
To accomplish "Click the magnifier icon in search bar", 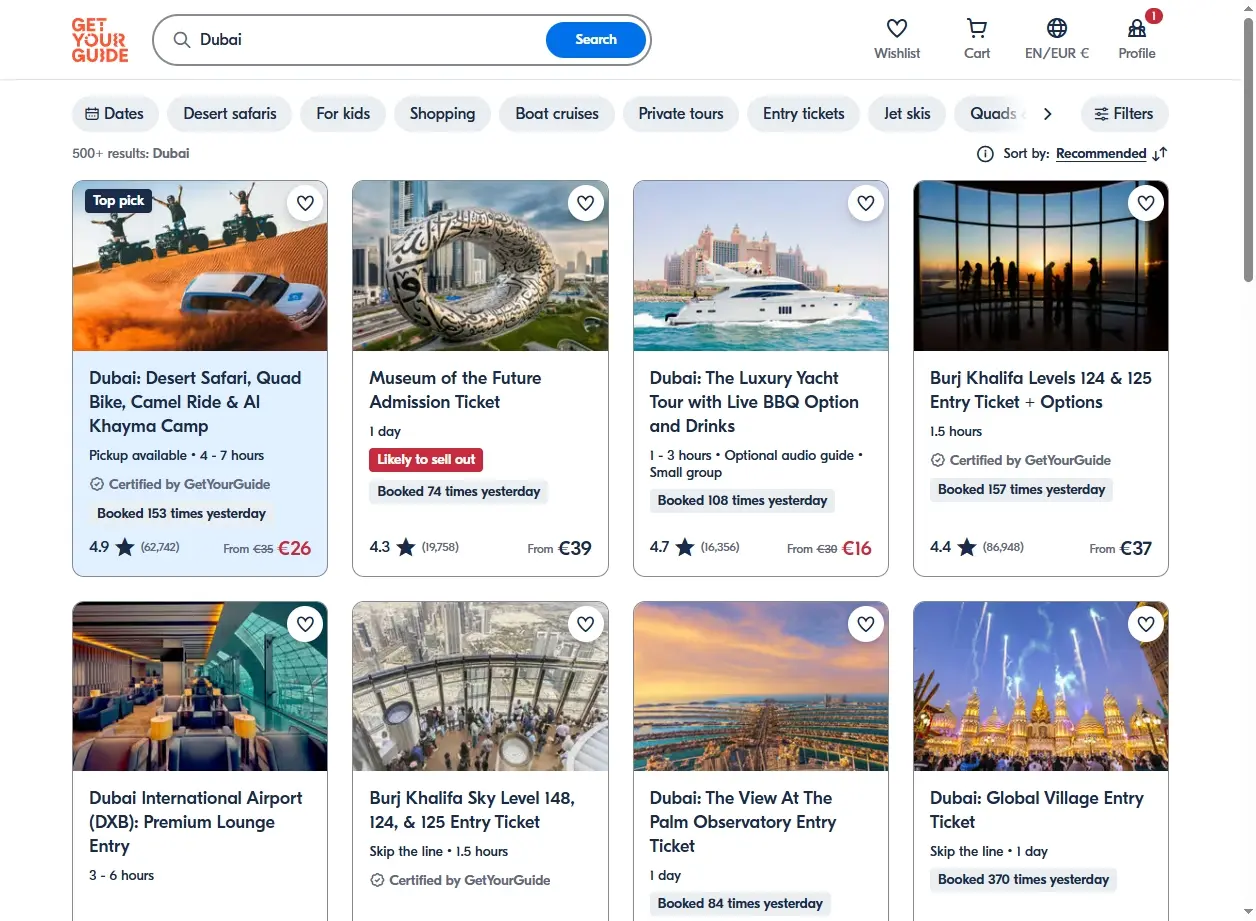I will click(182, 40).
